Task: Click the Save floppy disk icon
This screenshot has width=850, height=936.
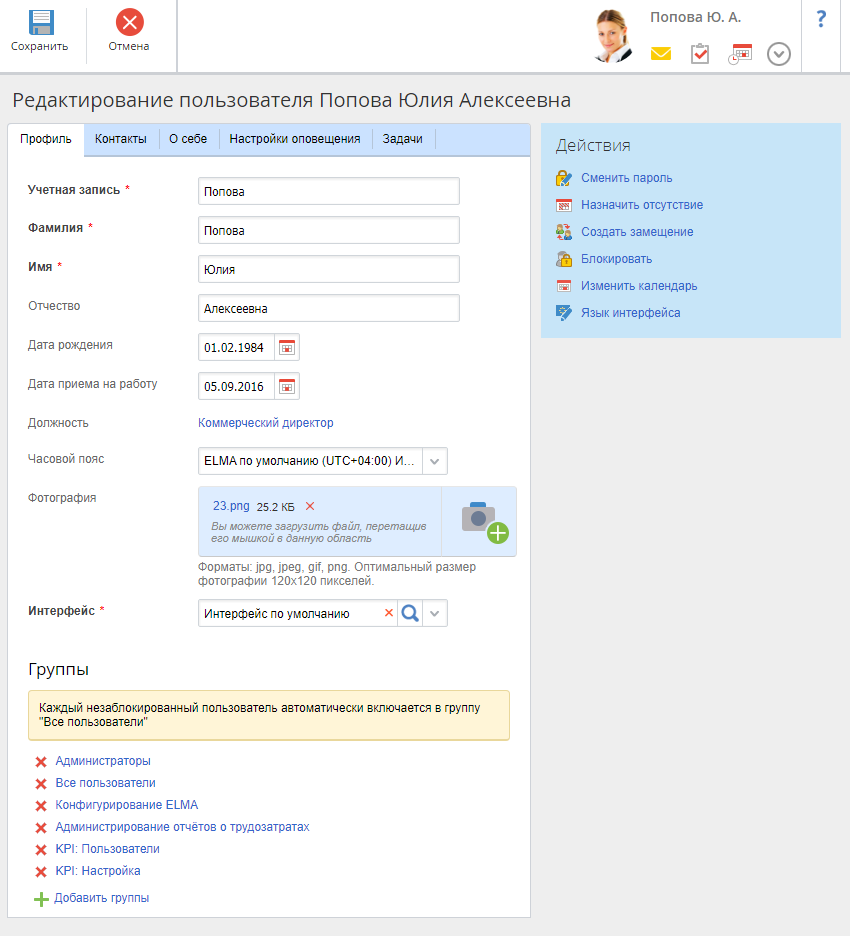Action: click(x=40, y=23)
